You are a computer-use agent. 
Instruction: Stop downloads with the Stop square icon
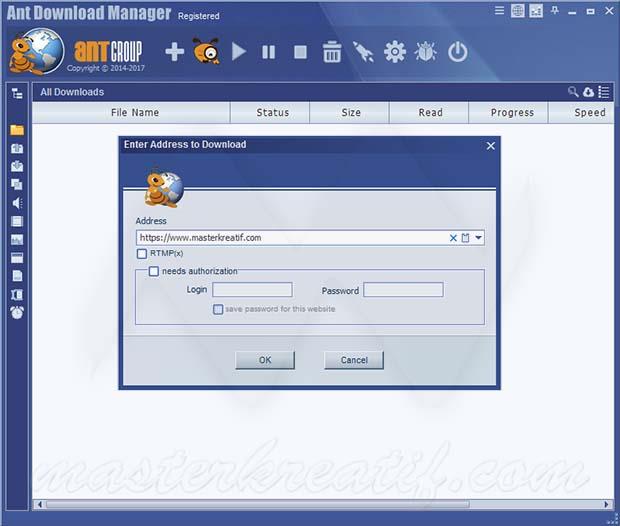[300, 52]
